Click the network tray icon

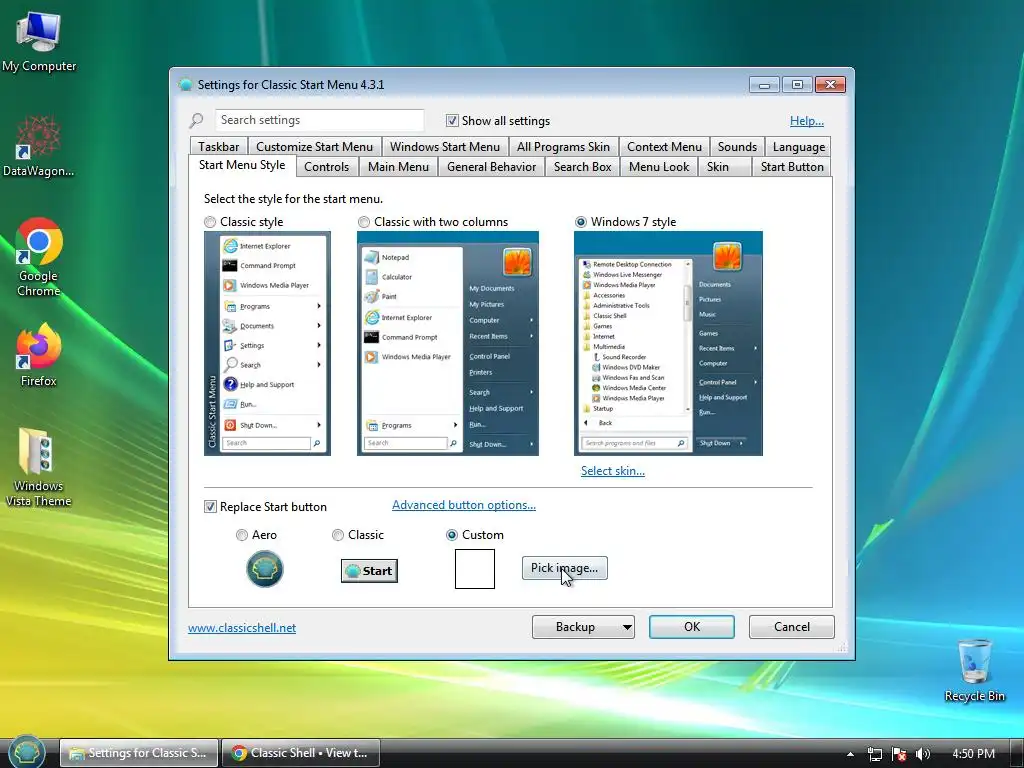pos(874,754)
